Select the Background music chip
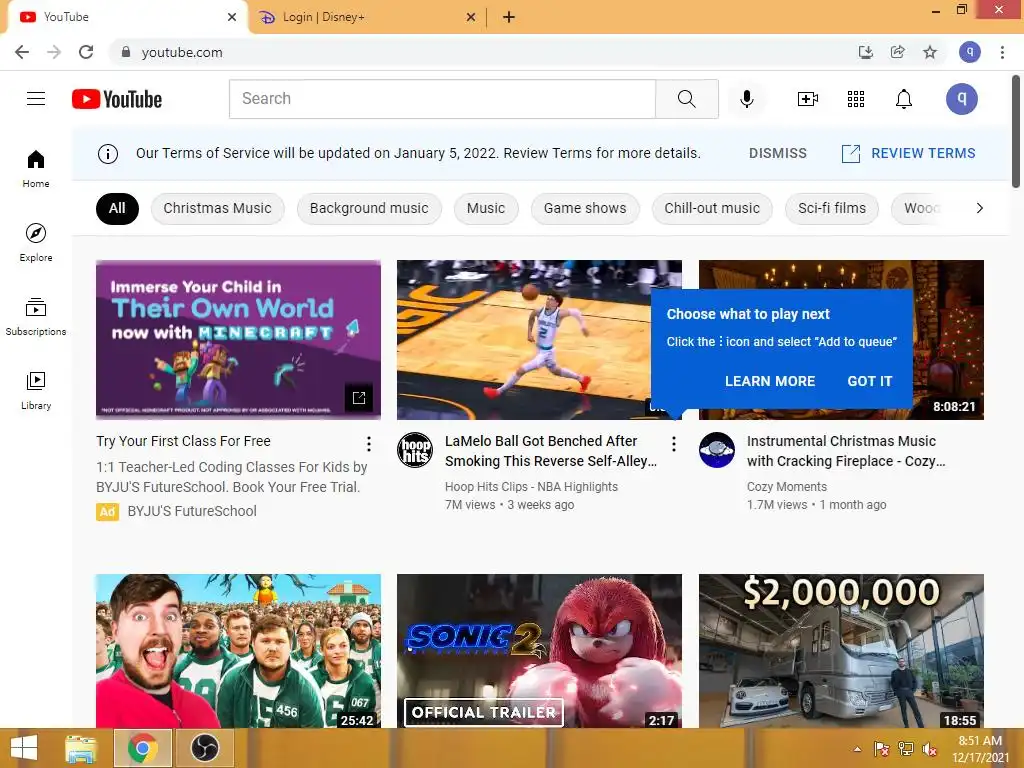This screenshot has width=1024, height=768. pyautogui.click(x=369, y=208)
